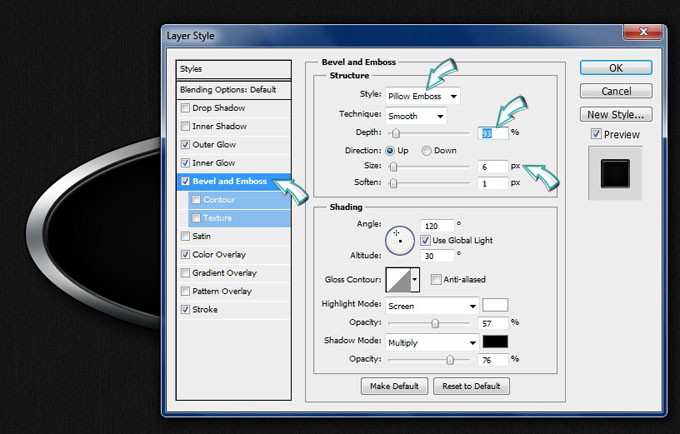
Task: Enable the Drop Shadow checkbox
Action: coord(185,108)
